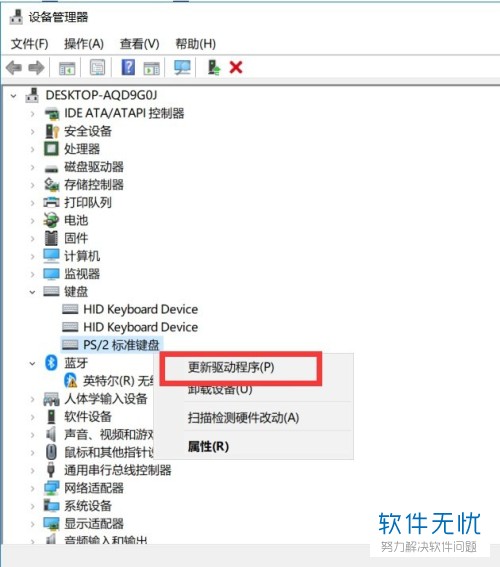Click the show/hide console tree icon

pyautogui.click(x=67, y=68)
